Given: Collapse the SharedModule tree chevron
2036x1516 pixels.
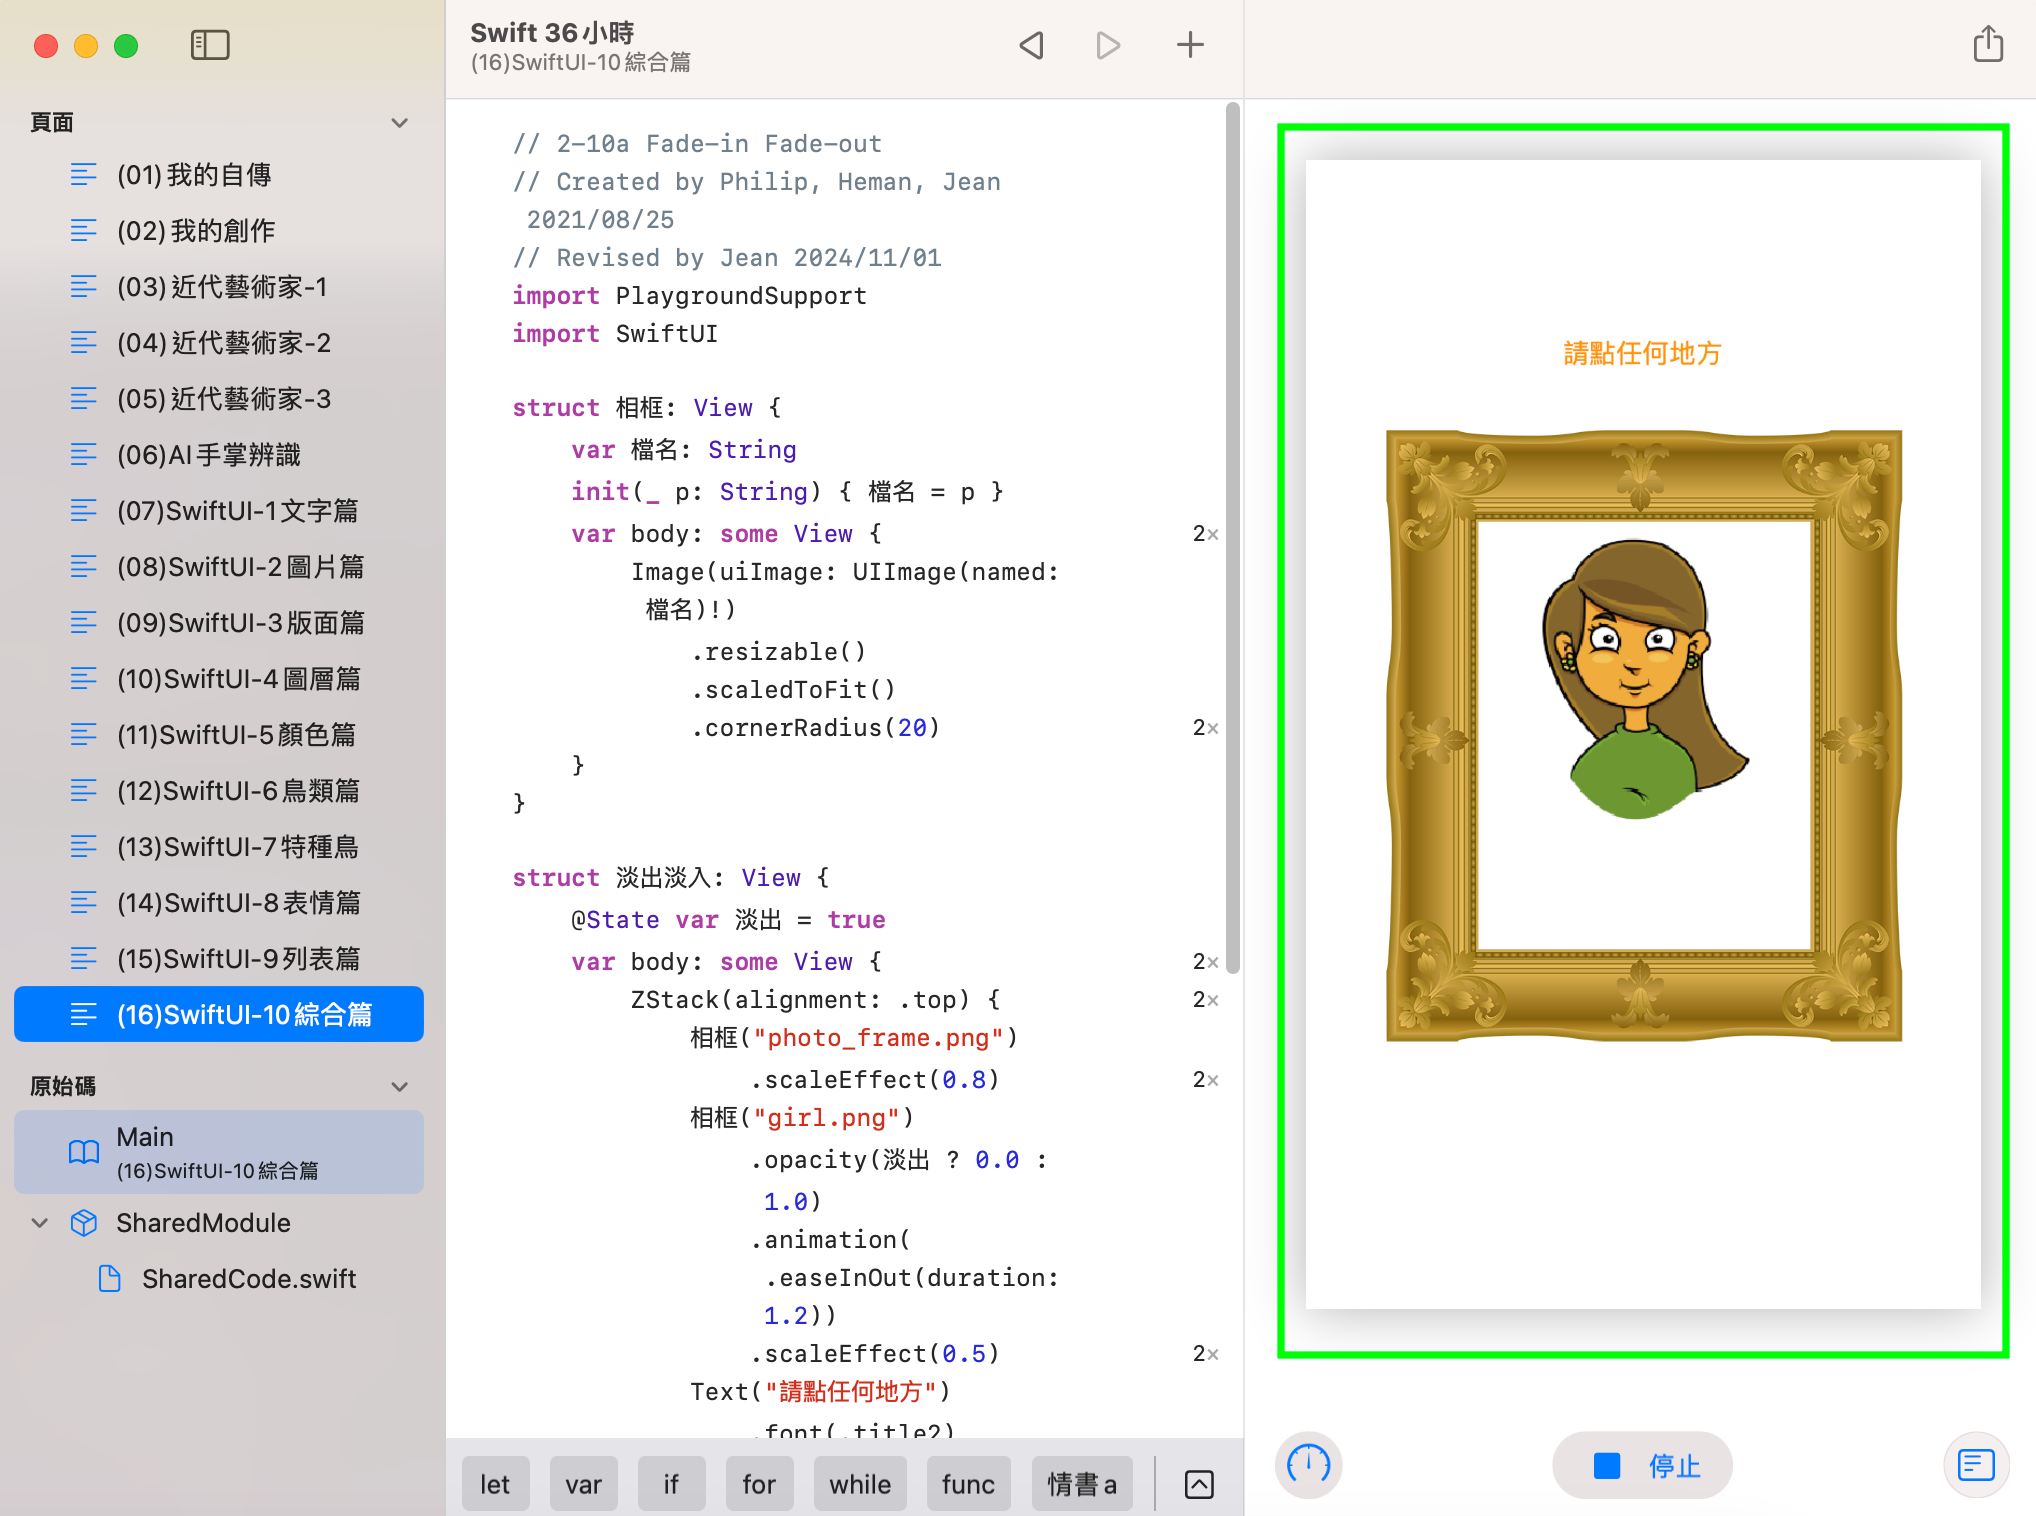Looking at the screenshot, I should [x=40, y=1222].
